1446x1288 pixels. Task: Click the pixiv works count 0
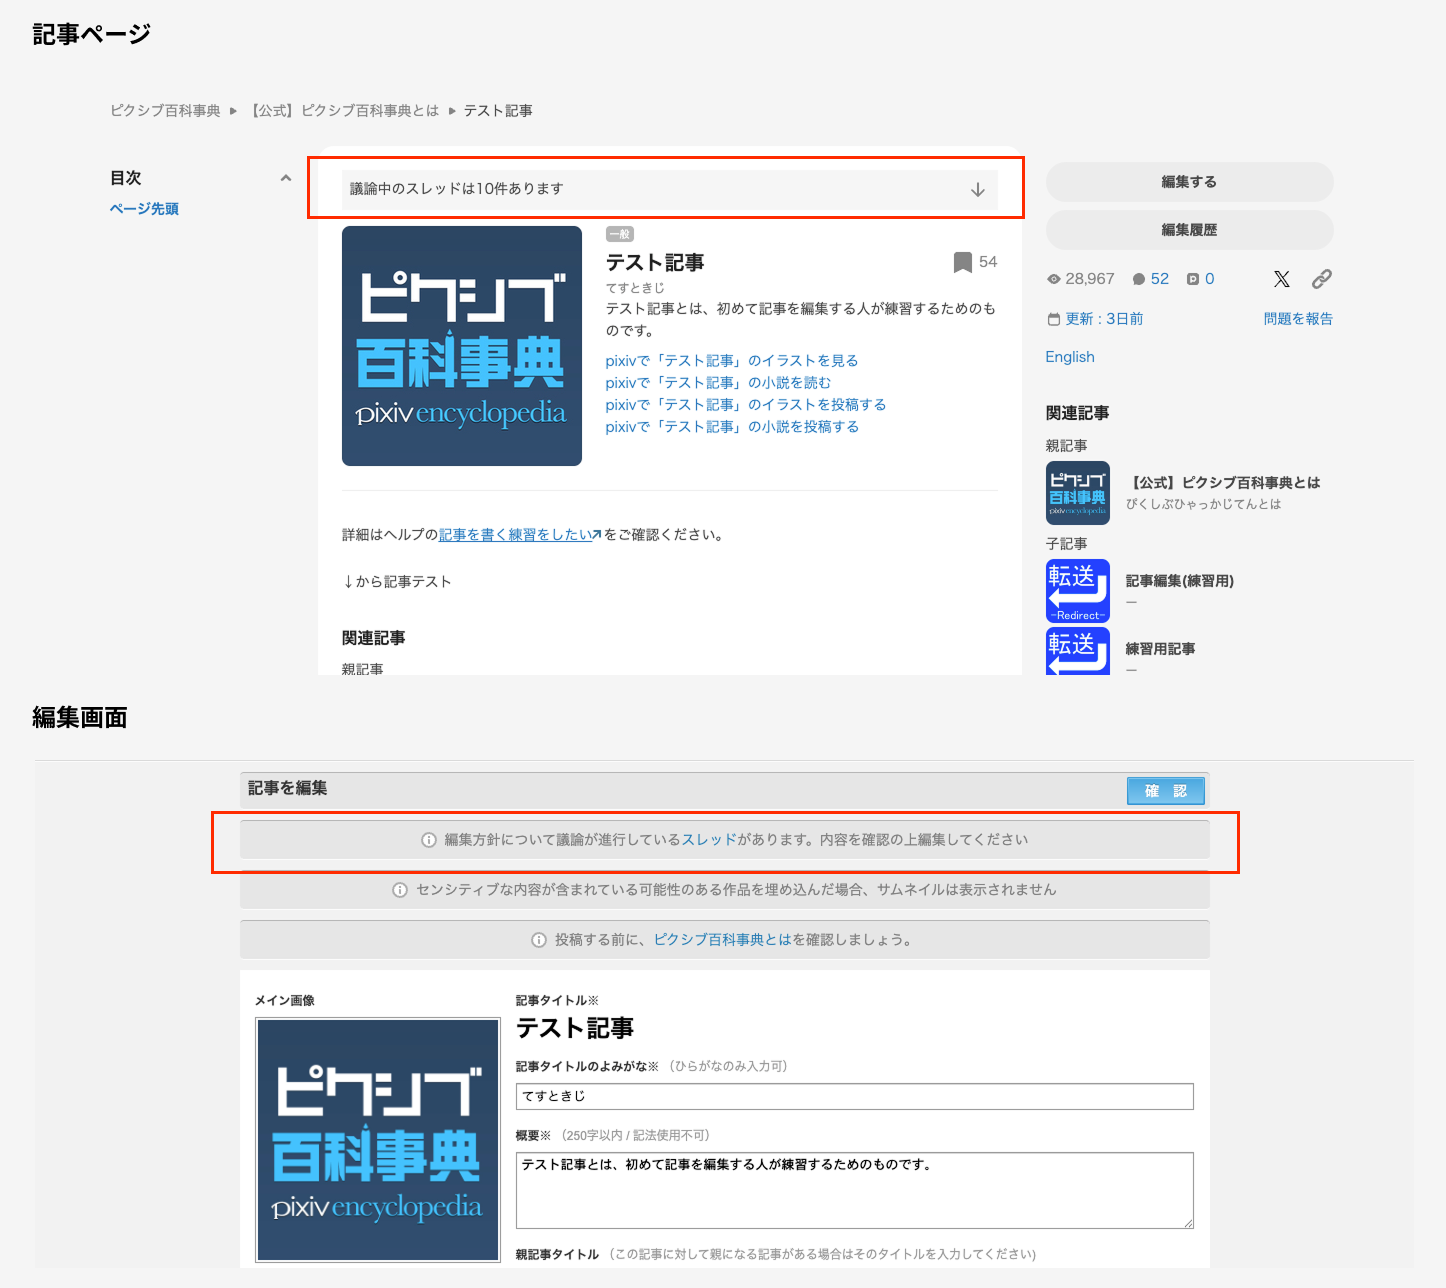click(1210, 279)
